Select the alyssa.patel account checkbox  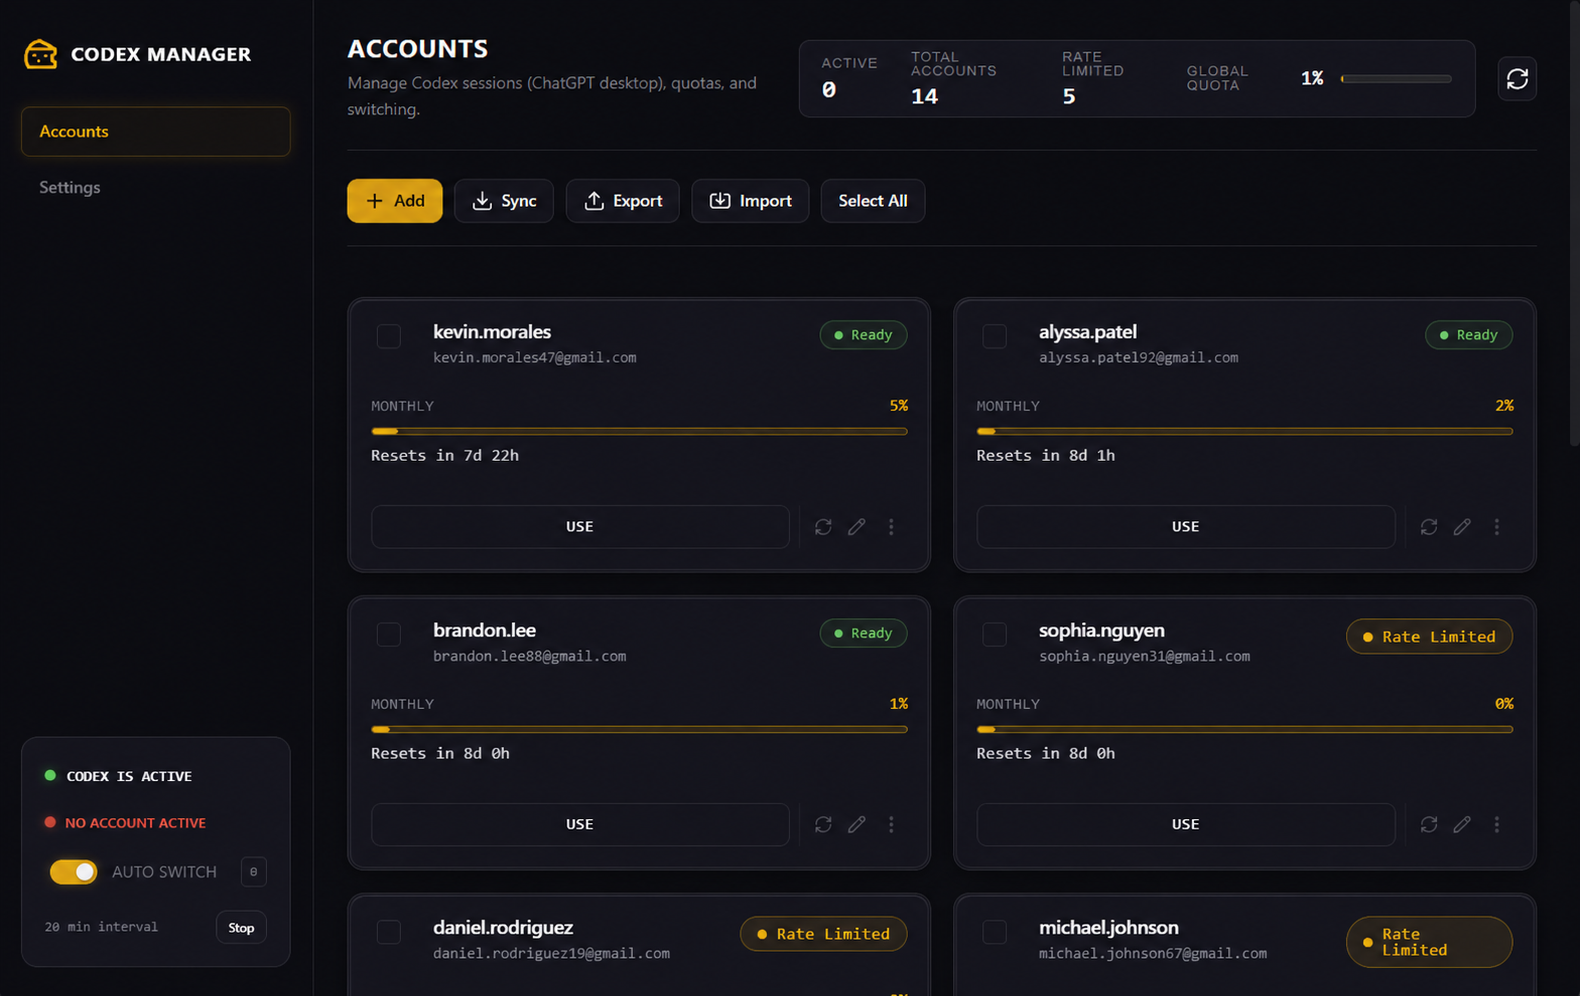pos(994,336)
